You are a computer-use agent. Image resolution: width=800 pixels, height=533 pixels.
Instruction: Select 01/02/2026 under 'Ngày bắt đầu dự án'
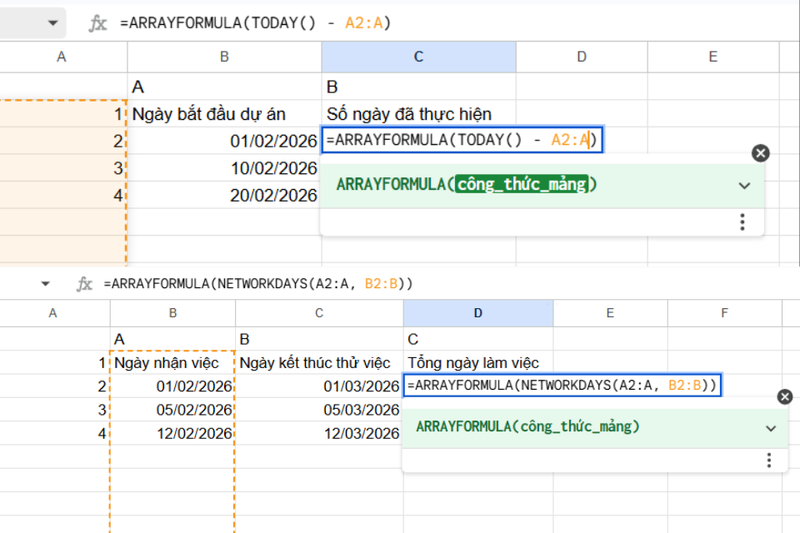click(224, 141)
